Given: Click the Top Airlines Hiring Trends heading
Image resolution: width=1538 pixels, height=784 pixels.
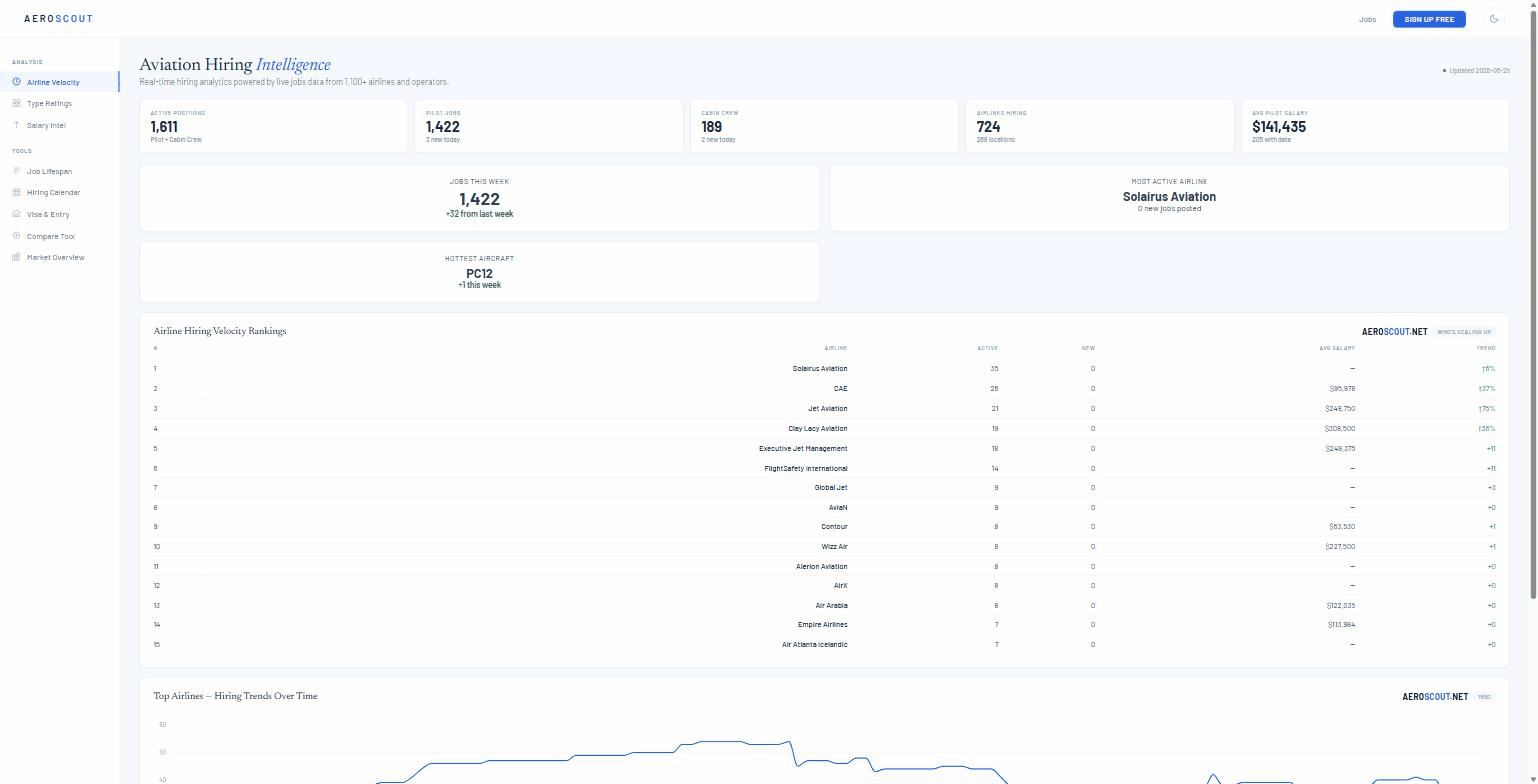Looking at the screenshot, I should point(235,696).
